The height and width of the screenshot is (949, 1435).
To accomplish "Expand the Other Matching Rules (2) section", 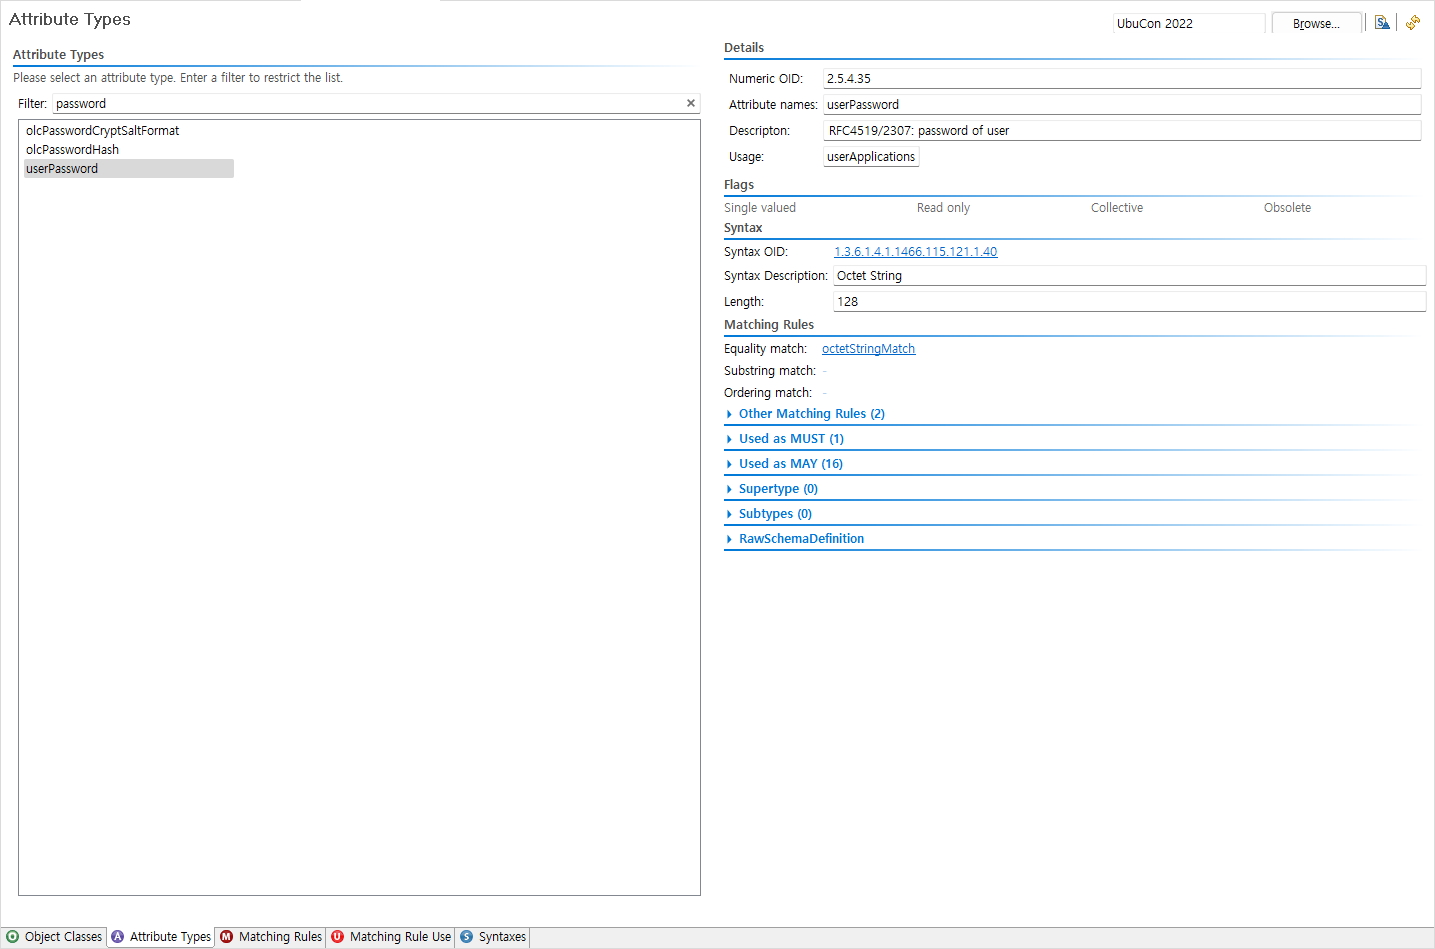I will (x=811, y=414).
